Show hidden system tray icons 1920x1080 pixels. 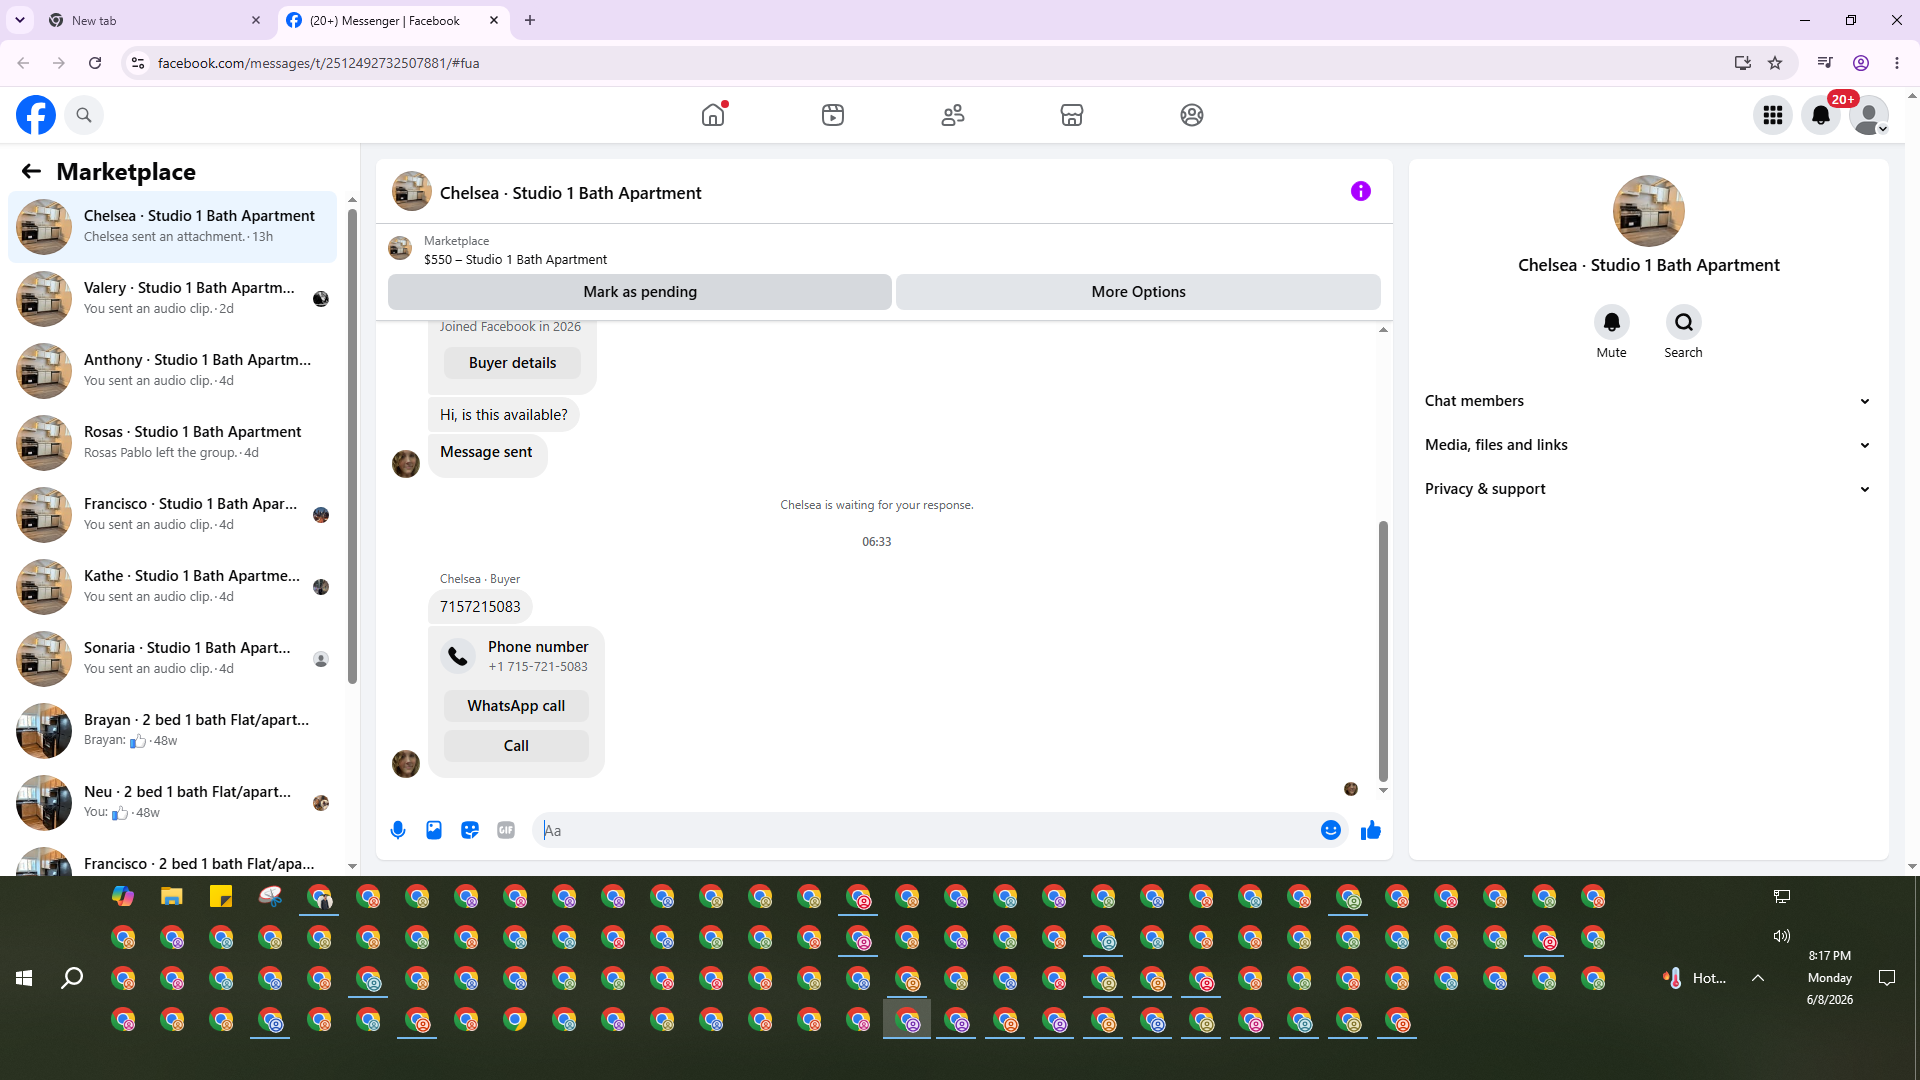(1758, 978)
